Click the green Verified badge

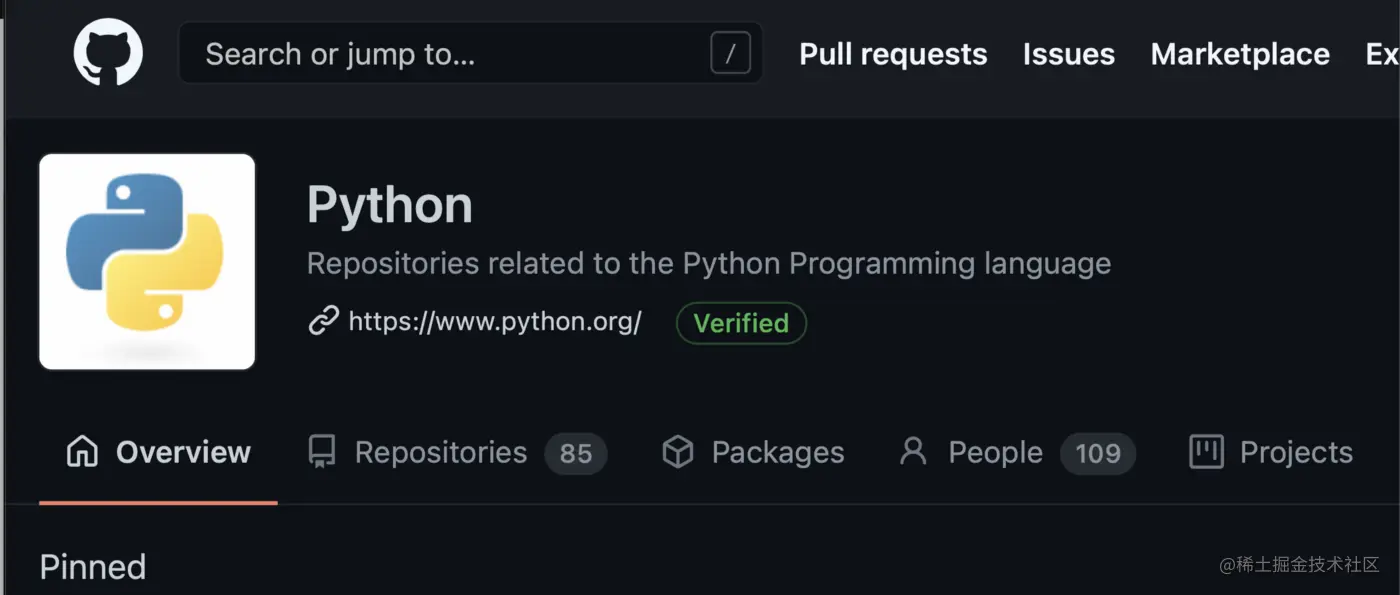coord(741,323)
